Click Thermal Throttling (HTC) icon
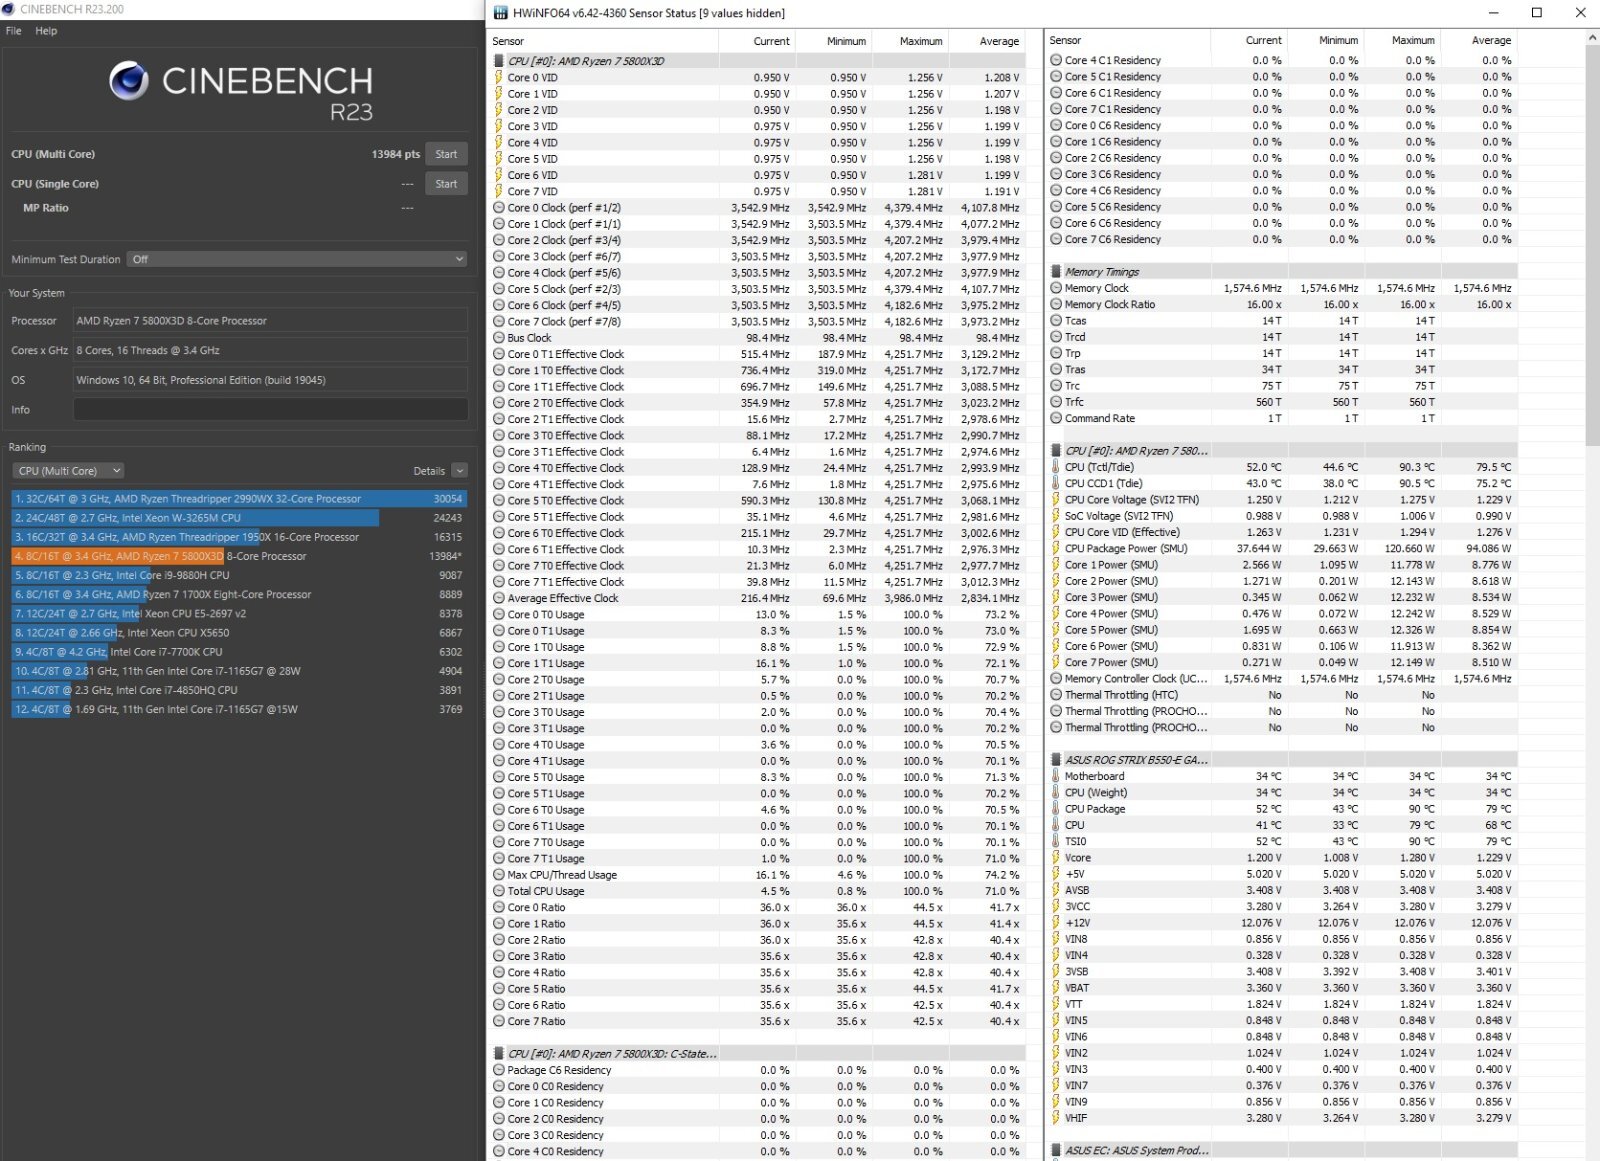This screenshot has height=1161, width=1600. coord(1056,695)
